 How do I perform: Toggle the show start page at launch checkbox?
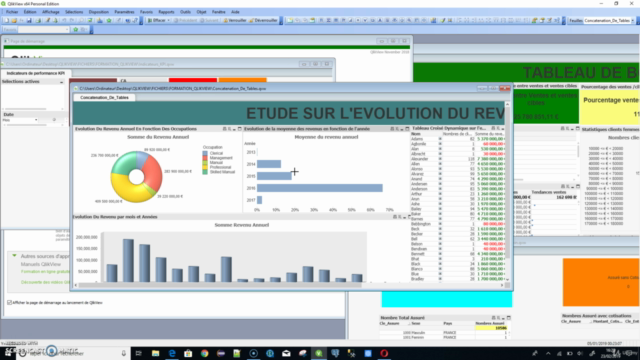click(9, 302)
